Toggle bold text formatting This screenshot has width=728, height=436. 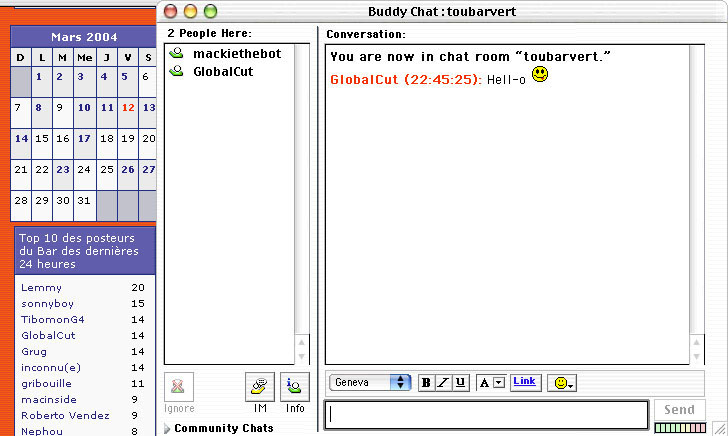426,383
